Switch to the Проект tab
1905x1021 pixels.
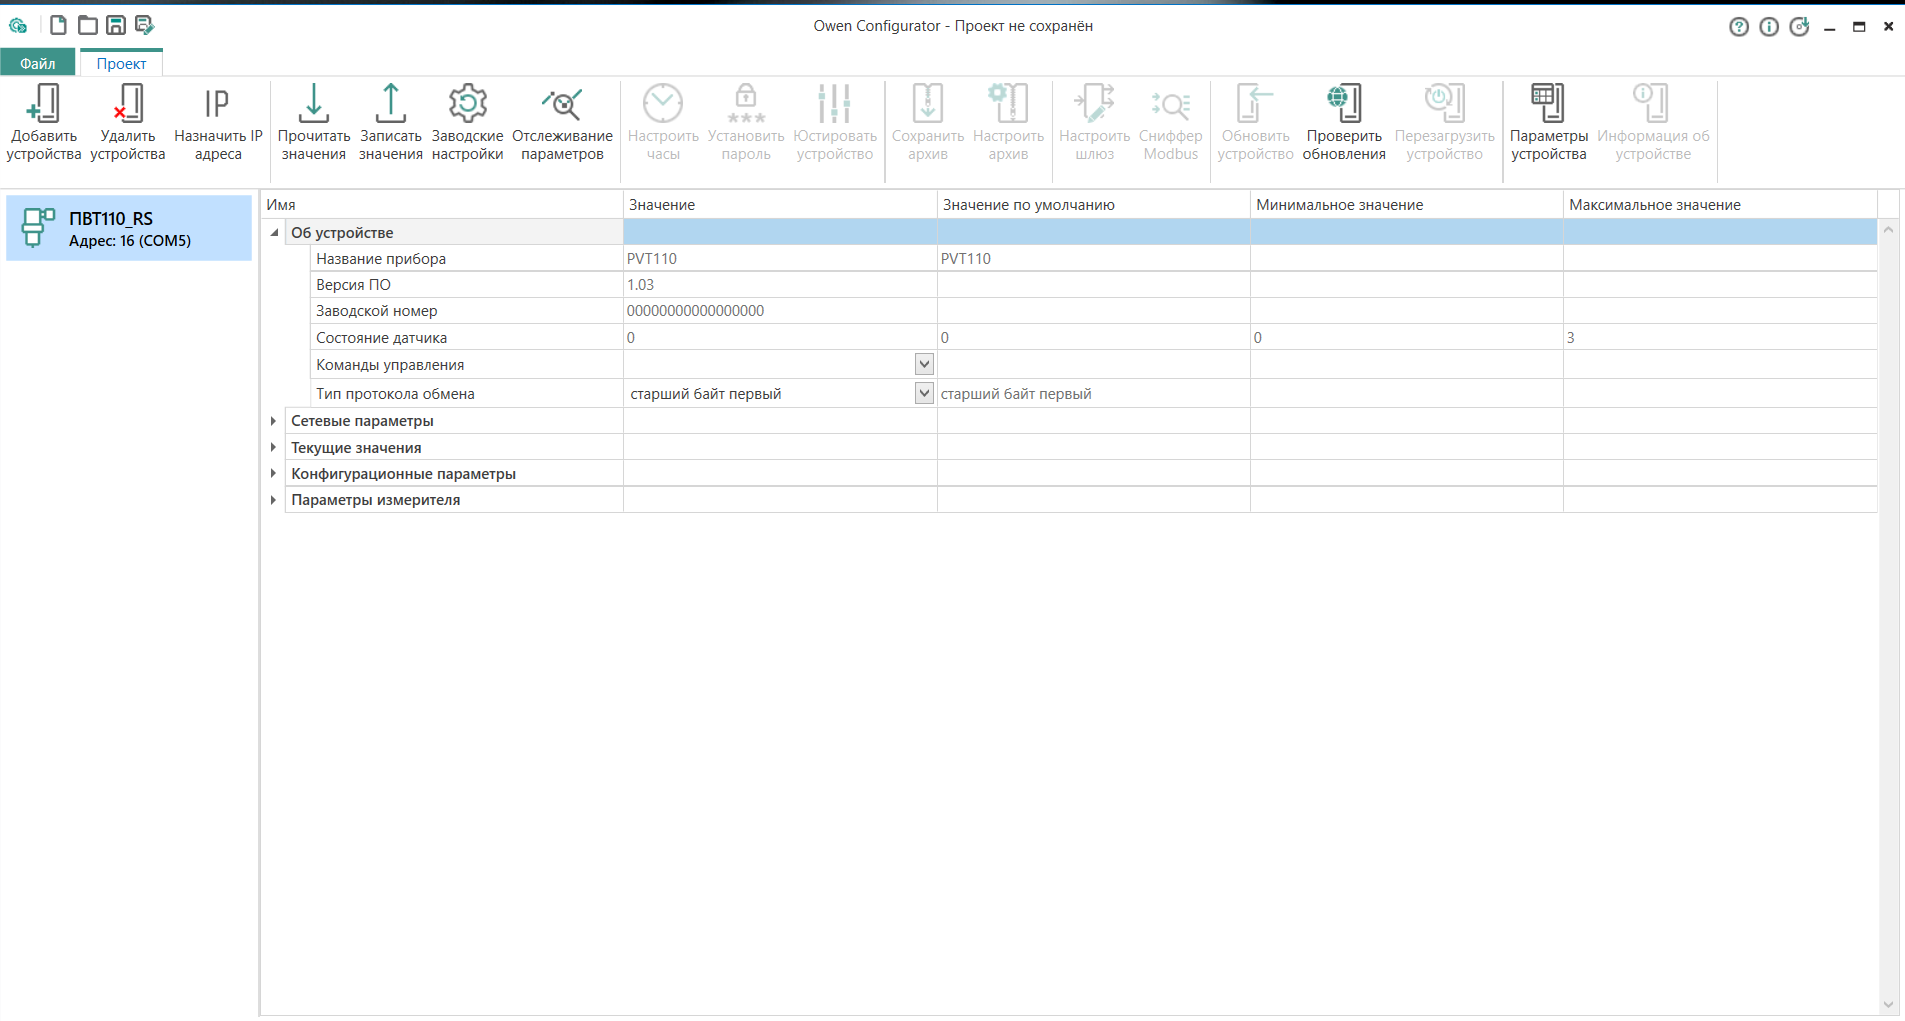coord(121,63)
